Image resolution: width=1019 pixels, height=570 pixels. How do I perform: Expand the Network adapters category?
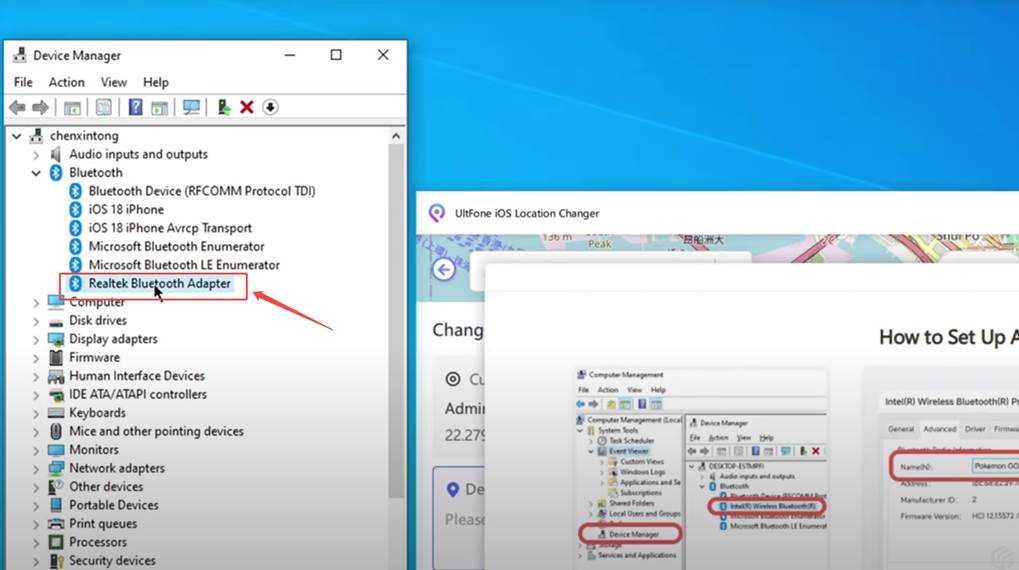36,469
